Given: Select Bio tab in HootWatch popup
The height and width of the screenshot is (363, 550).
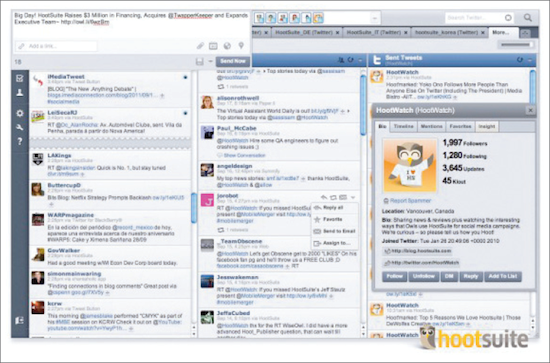Looking at the screenshot, I should pos(382,126).
